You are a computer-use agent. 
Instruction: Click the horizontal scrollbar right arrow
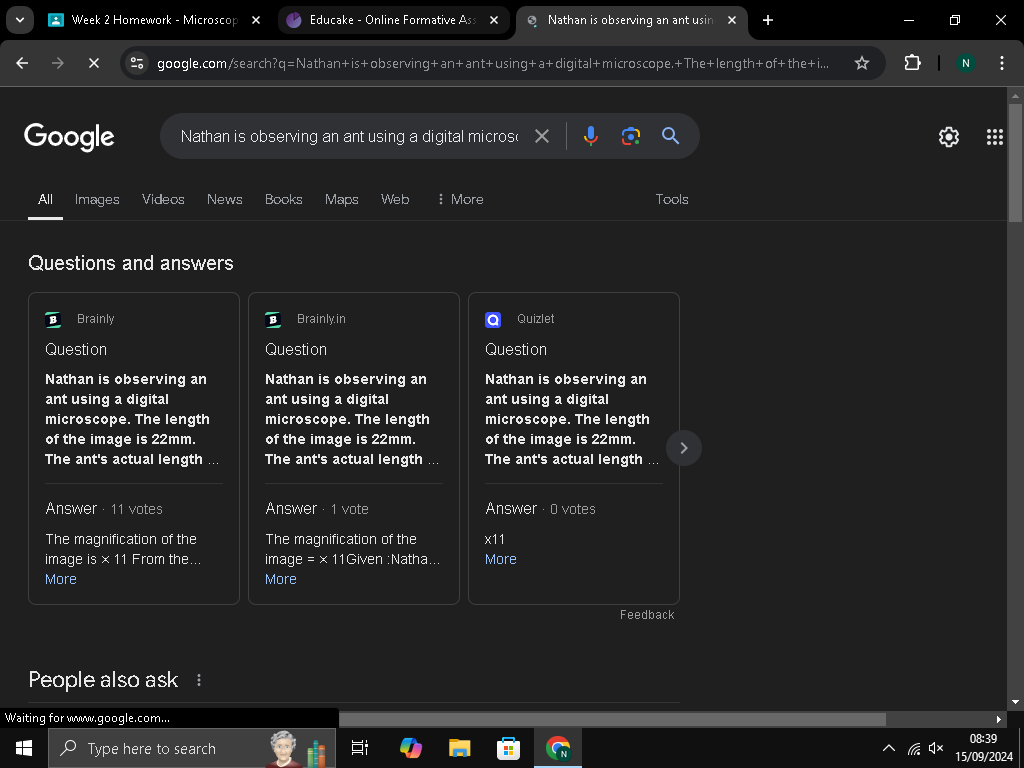[999, 719]
